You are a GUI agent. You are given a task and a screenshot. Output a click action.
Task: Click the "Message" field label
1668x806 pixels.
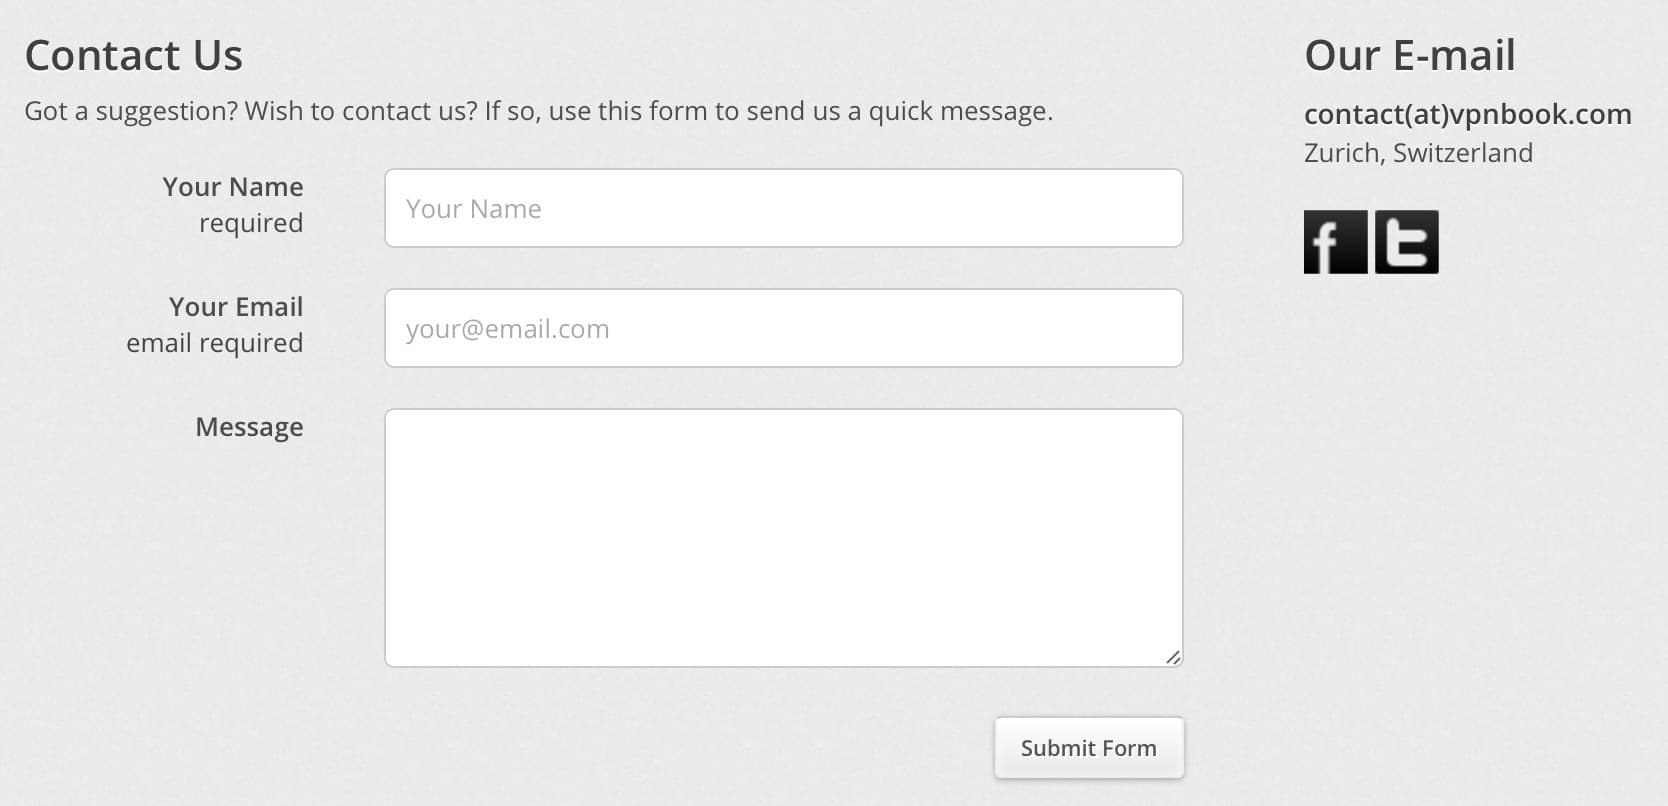point(249,427)
